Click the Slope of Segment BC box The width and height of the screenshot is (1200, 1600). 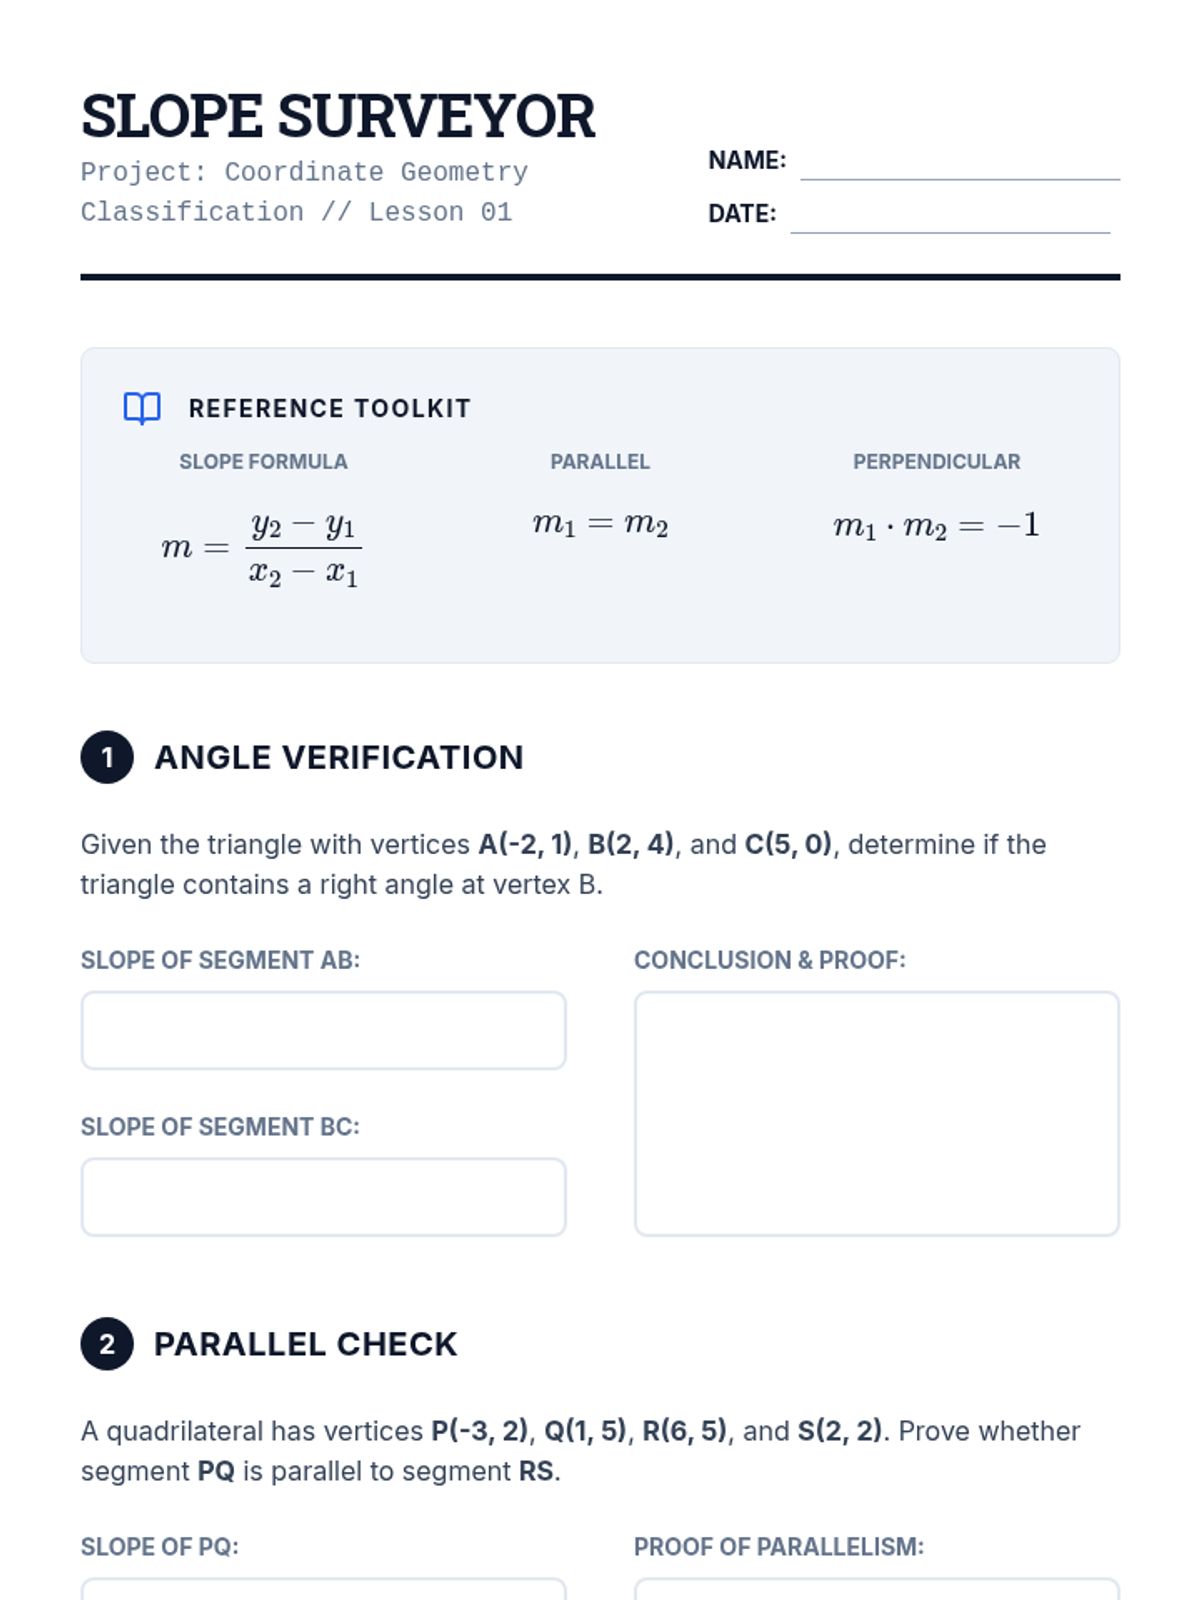click(323, 1197)
